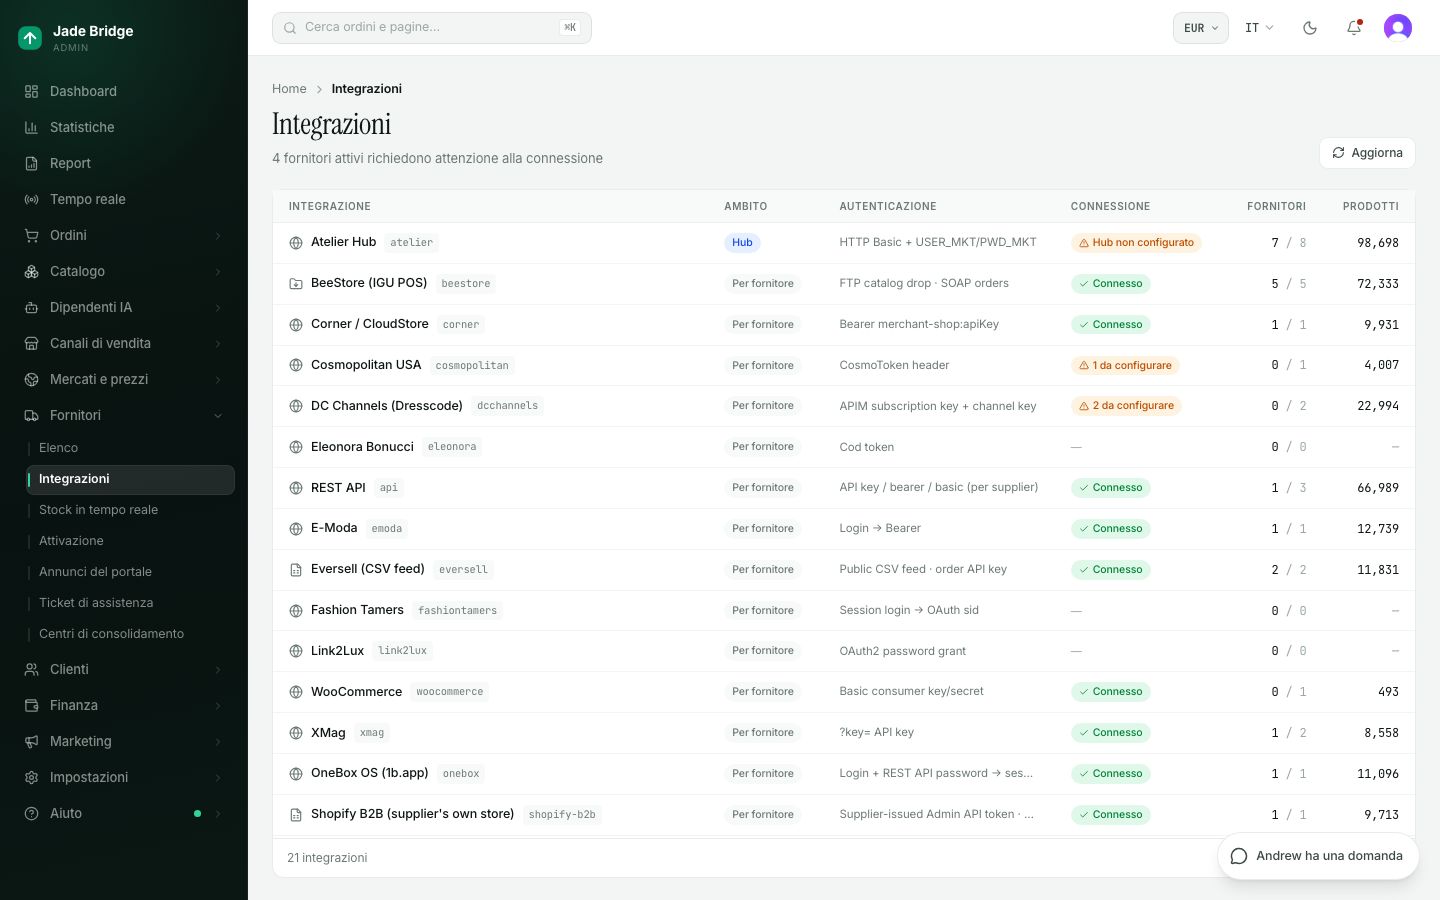
Task: Click the Report document icon
Action: pyautogui.click(x=31, y=163)
